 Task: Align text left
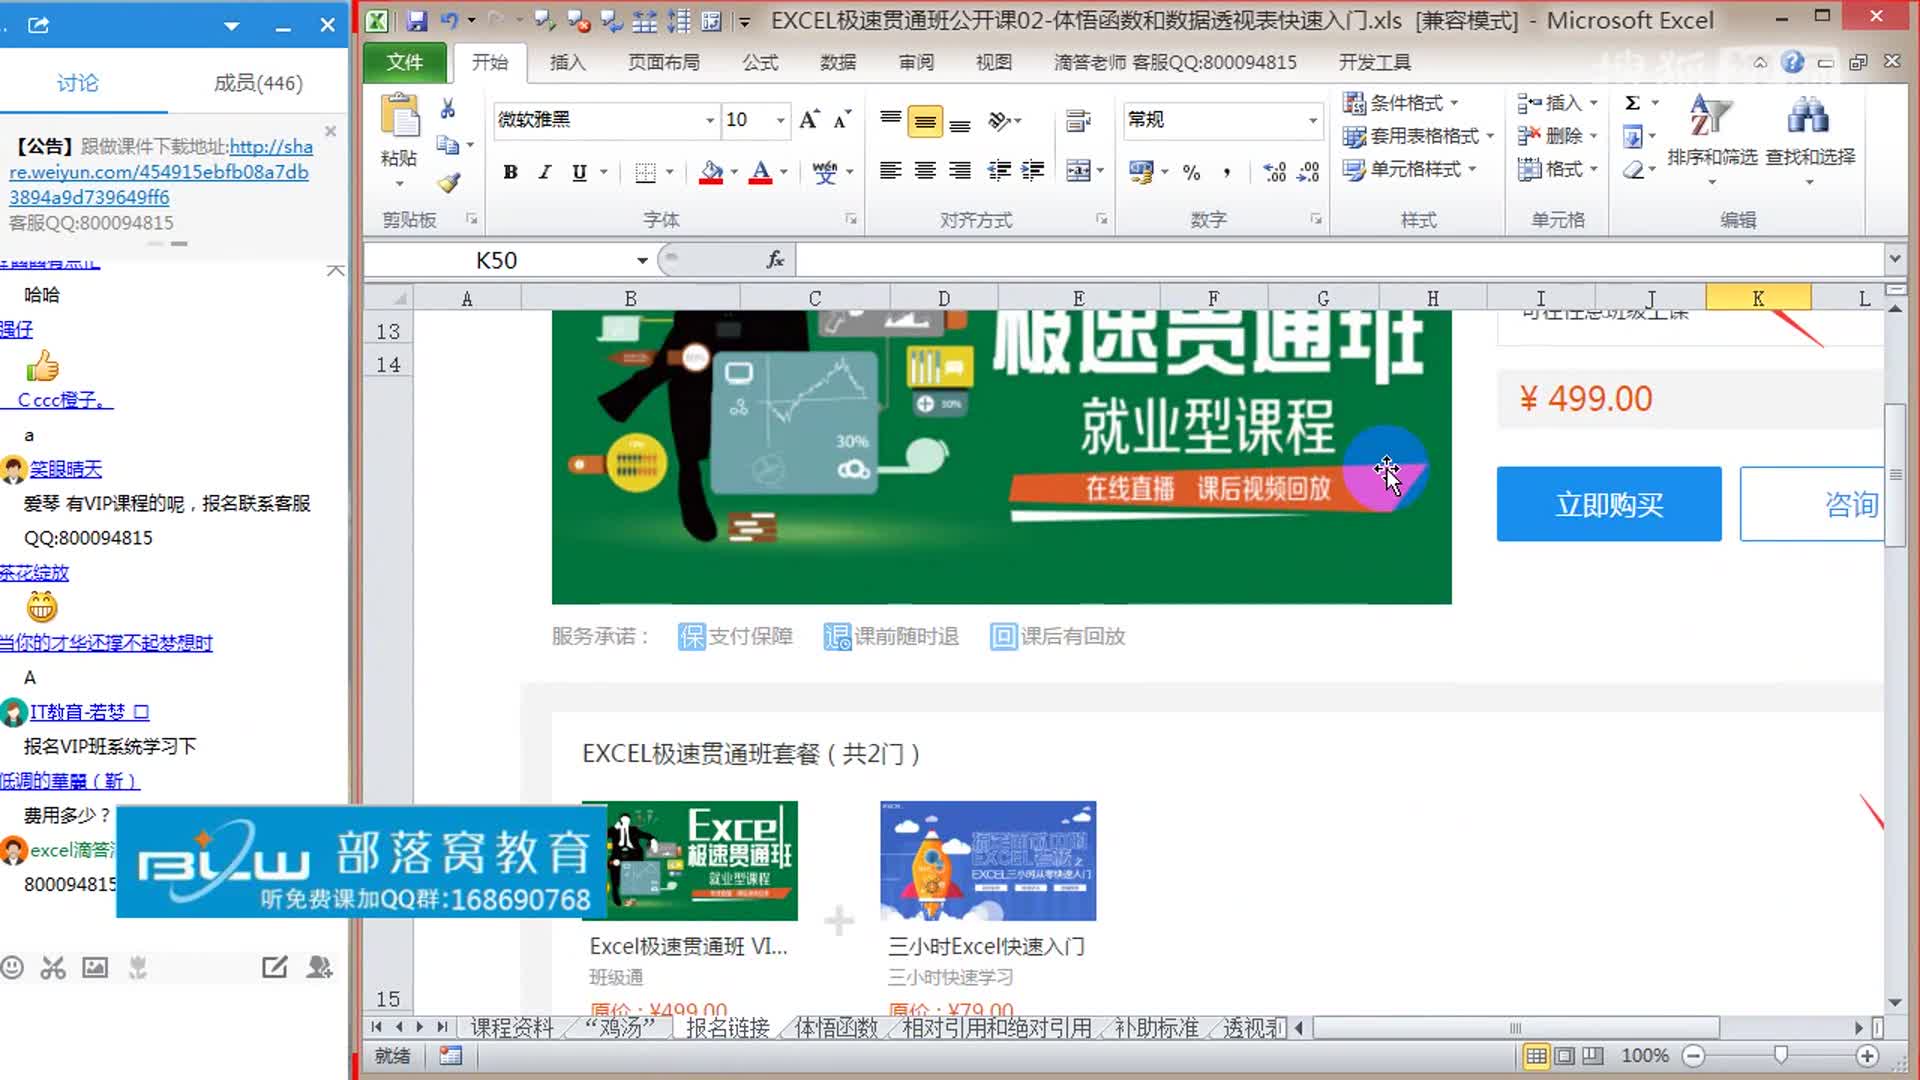(891, 171)
